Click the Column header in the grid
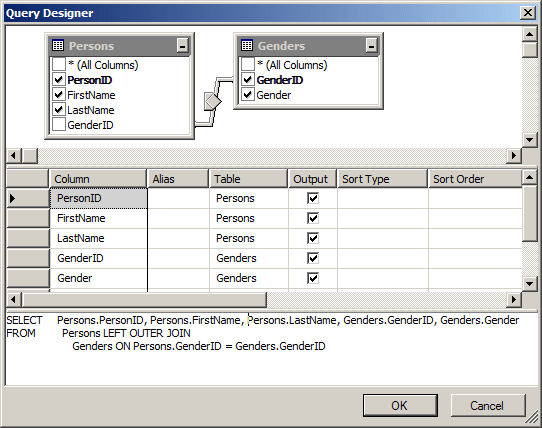This screenshot has height=428, width=542. (98, 179)
